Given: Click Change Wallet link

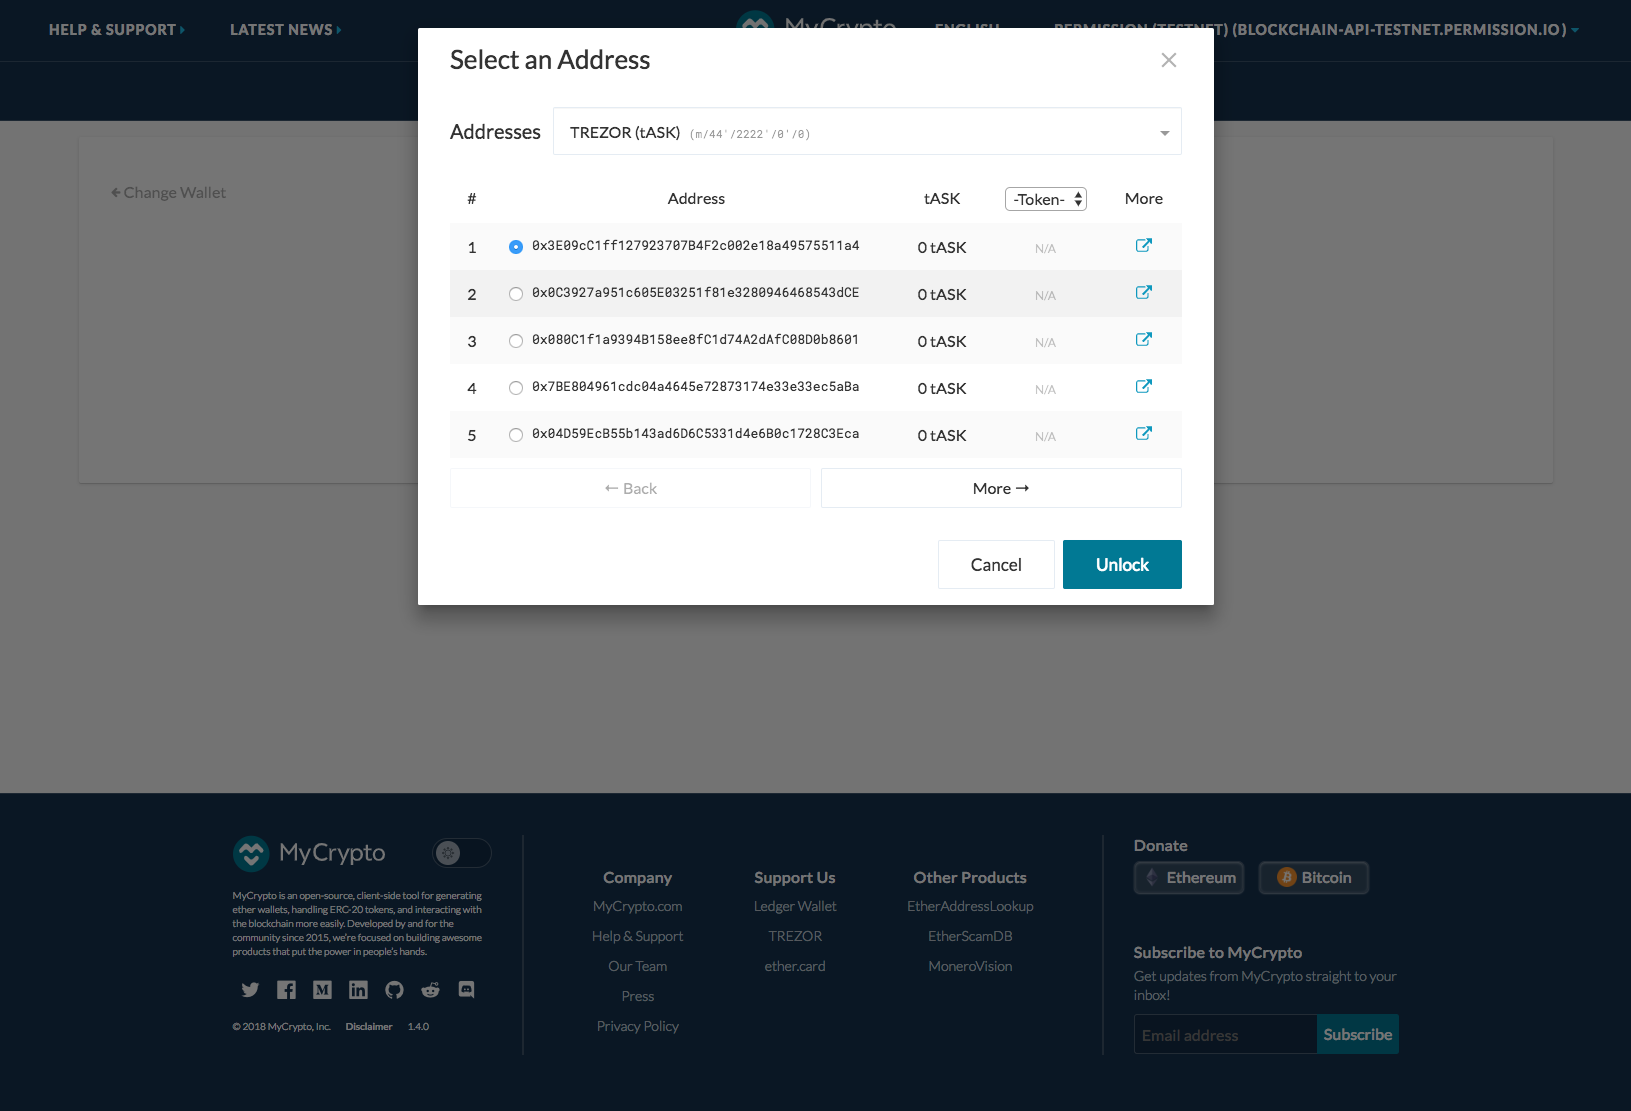Looking at the screenshot, I should [x=168, y=192].
